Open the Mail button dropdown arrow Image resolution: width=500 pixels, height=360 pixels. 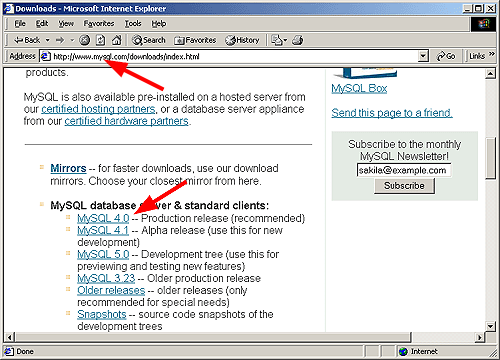coord(285,40)
